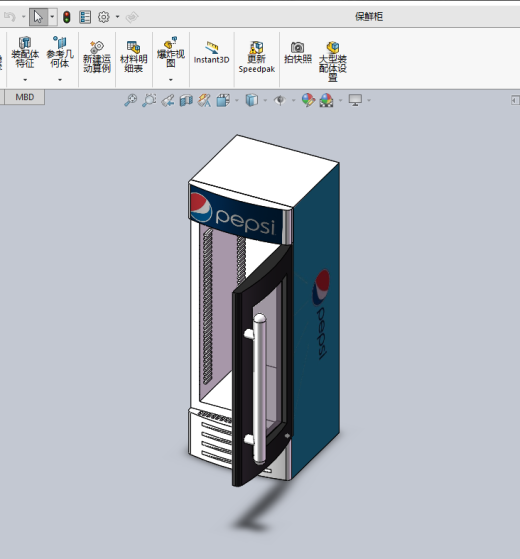The width and height of the screenshot is (520, 559).
Task: Click the Edit Appearance color ball icon
Action: (308, 100)
